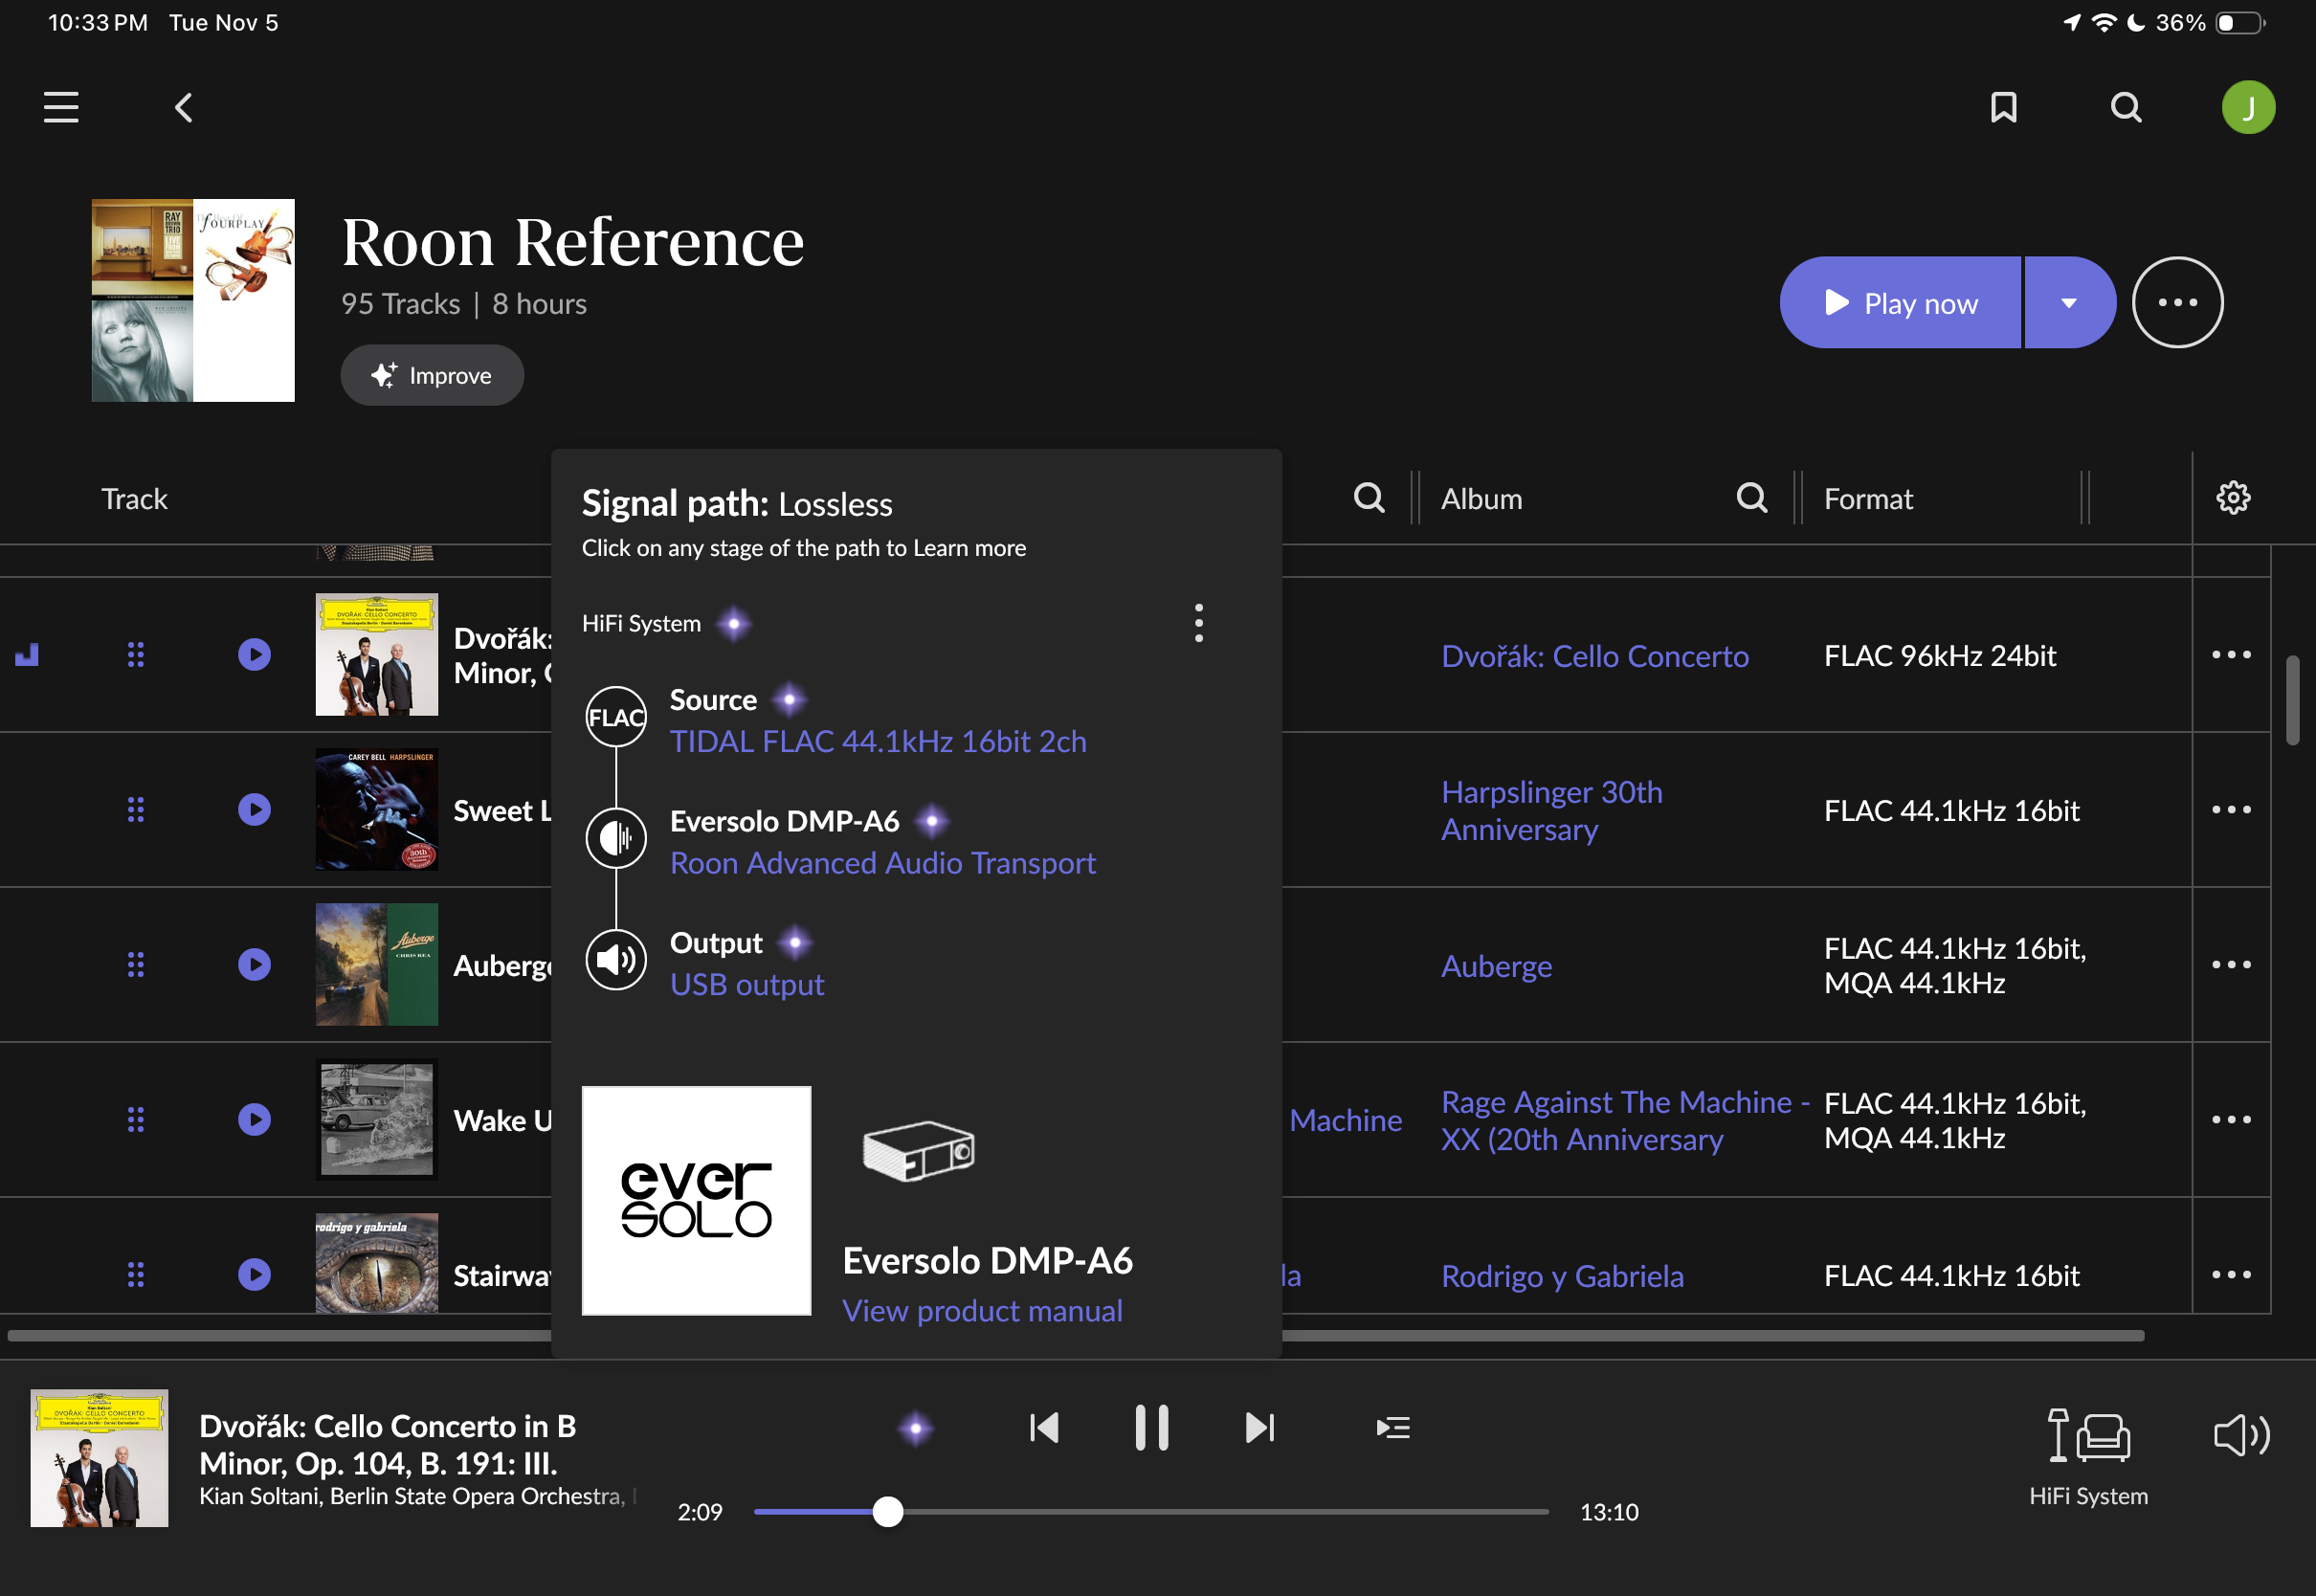The width and height of the screenshot is (2316, 1596).
Task: Click TIDAL FLAC 44.1kHz 16bit 2ch source
Action: (878, 741)
